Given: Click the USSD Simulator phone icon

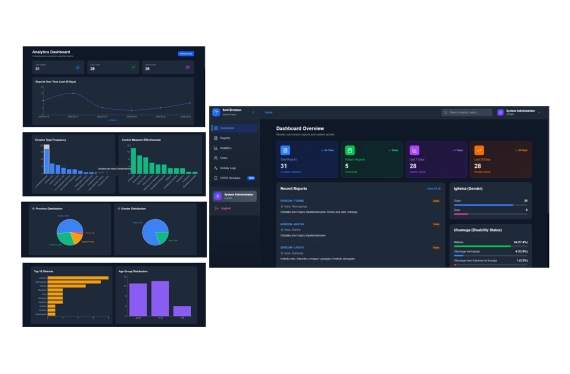Looking at the screenshot, I should coord(216,178).
